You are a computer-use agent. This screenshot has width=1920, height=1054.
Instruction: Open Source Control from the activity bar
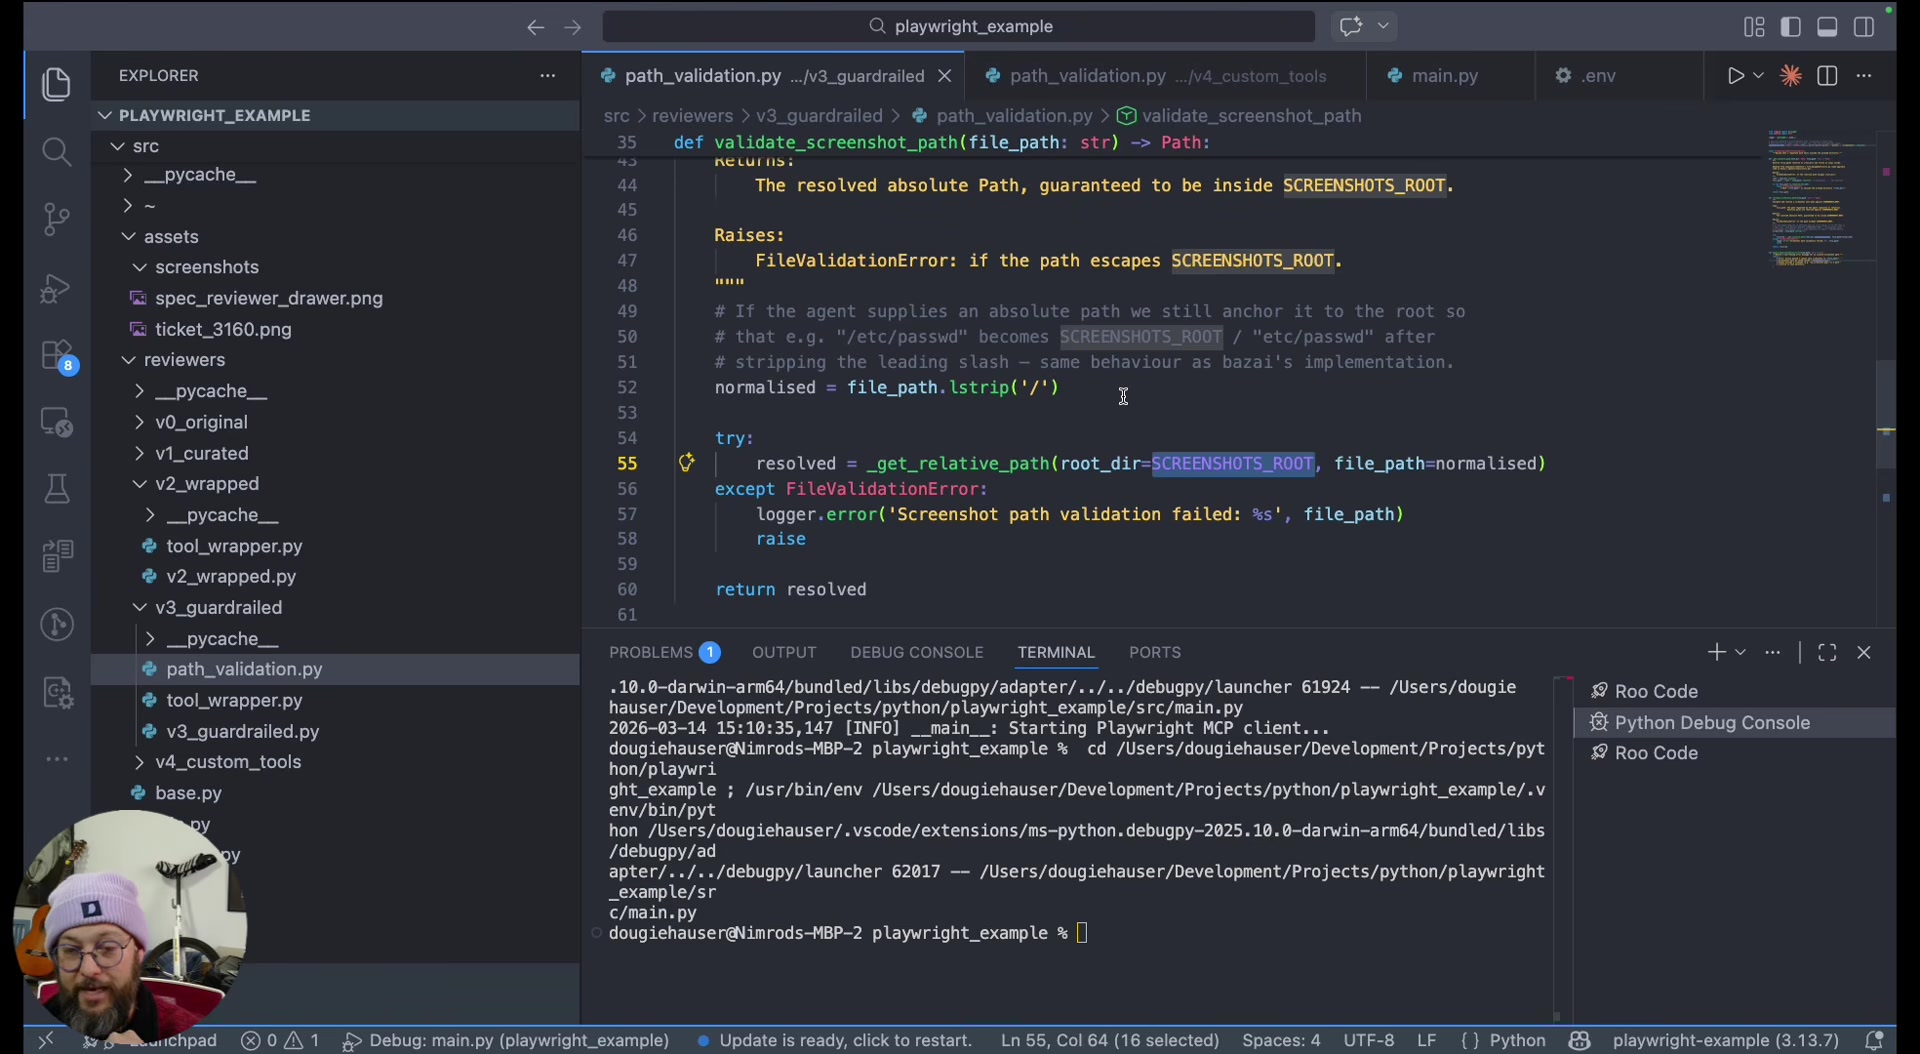57,219
